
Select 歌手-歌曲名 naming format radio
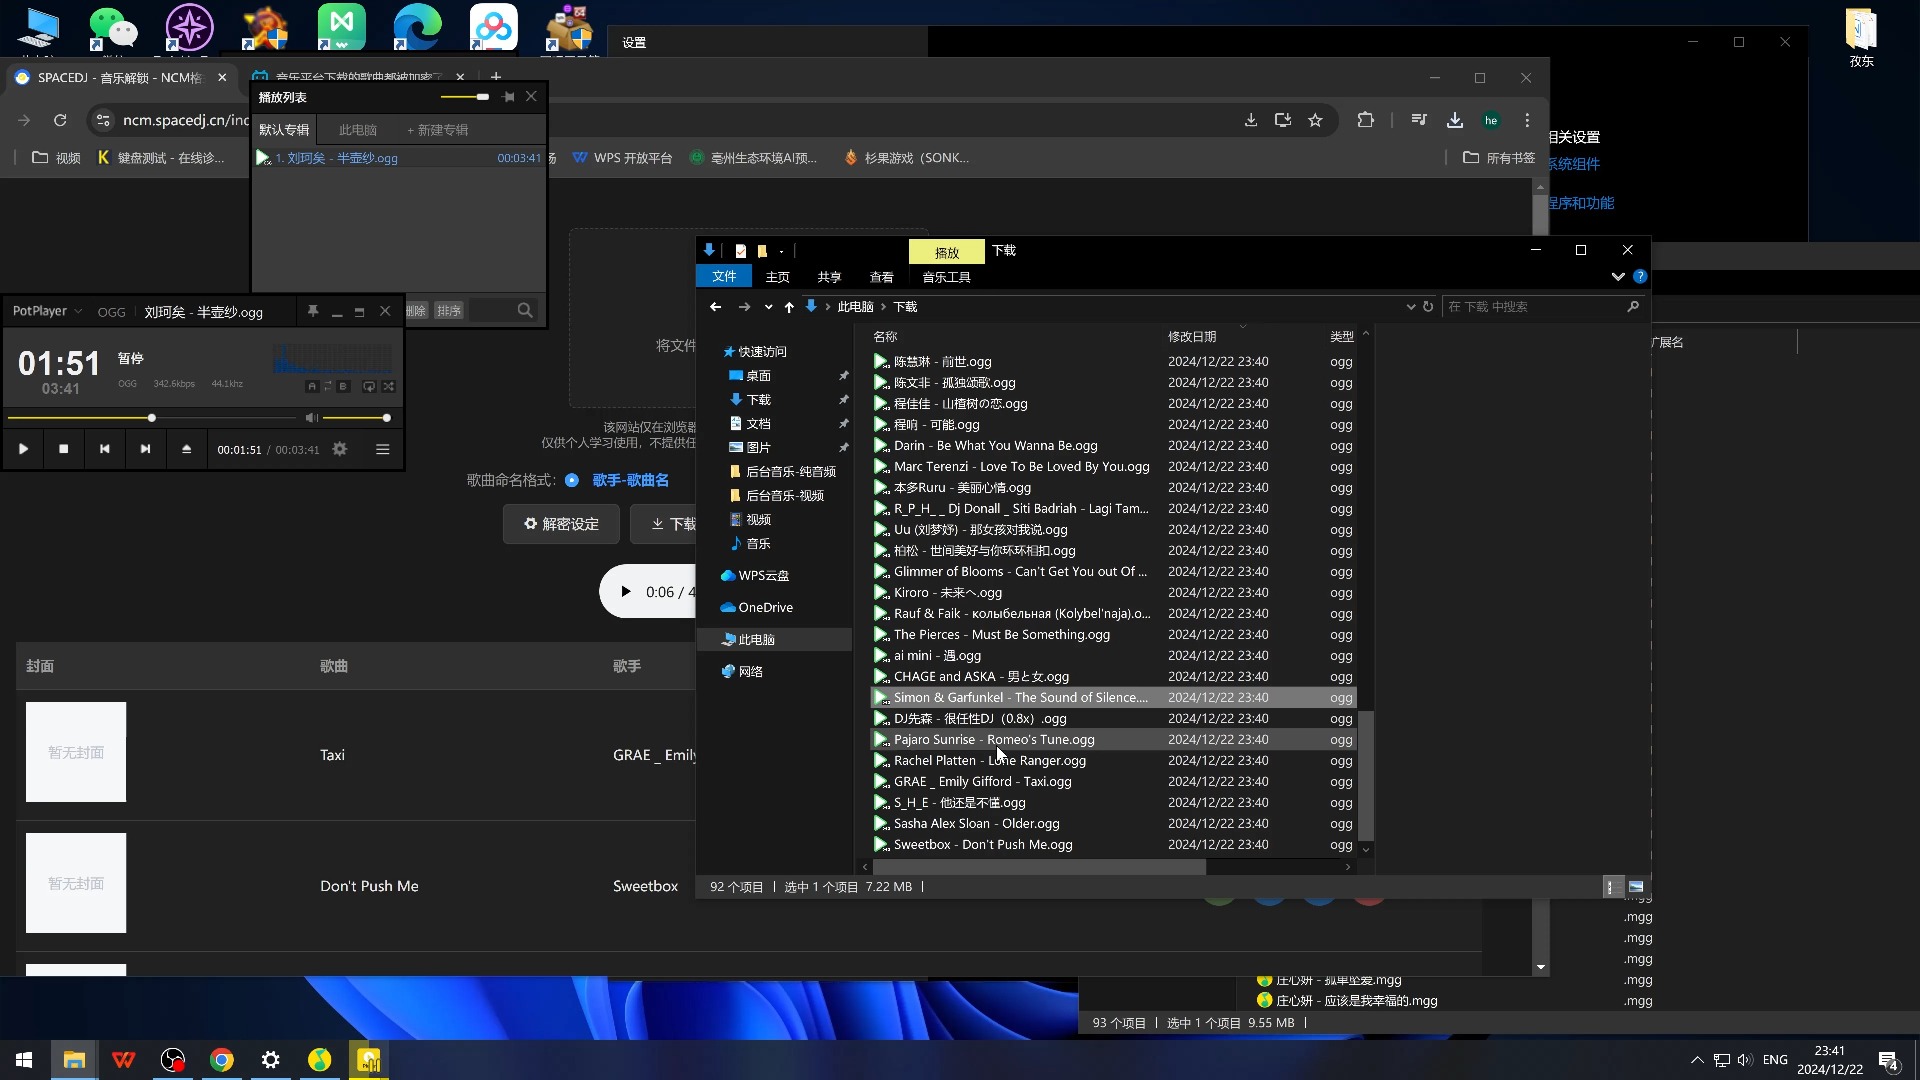[x=572, y=481]
